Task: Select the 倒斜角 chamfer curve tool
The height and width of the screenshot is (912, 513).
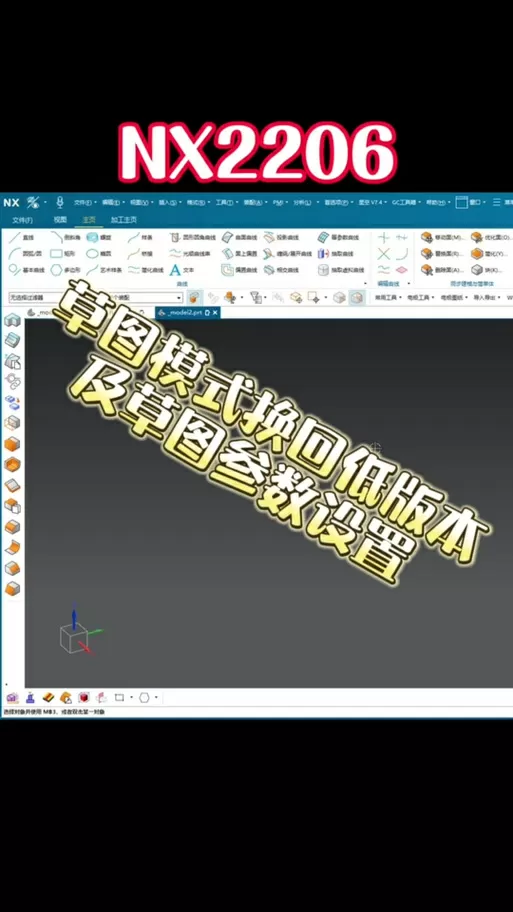Action: tap(66, 237)
